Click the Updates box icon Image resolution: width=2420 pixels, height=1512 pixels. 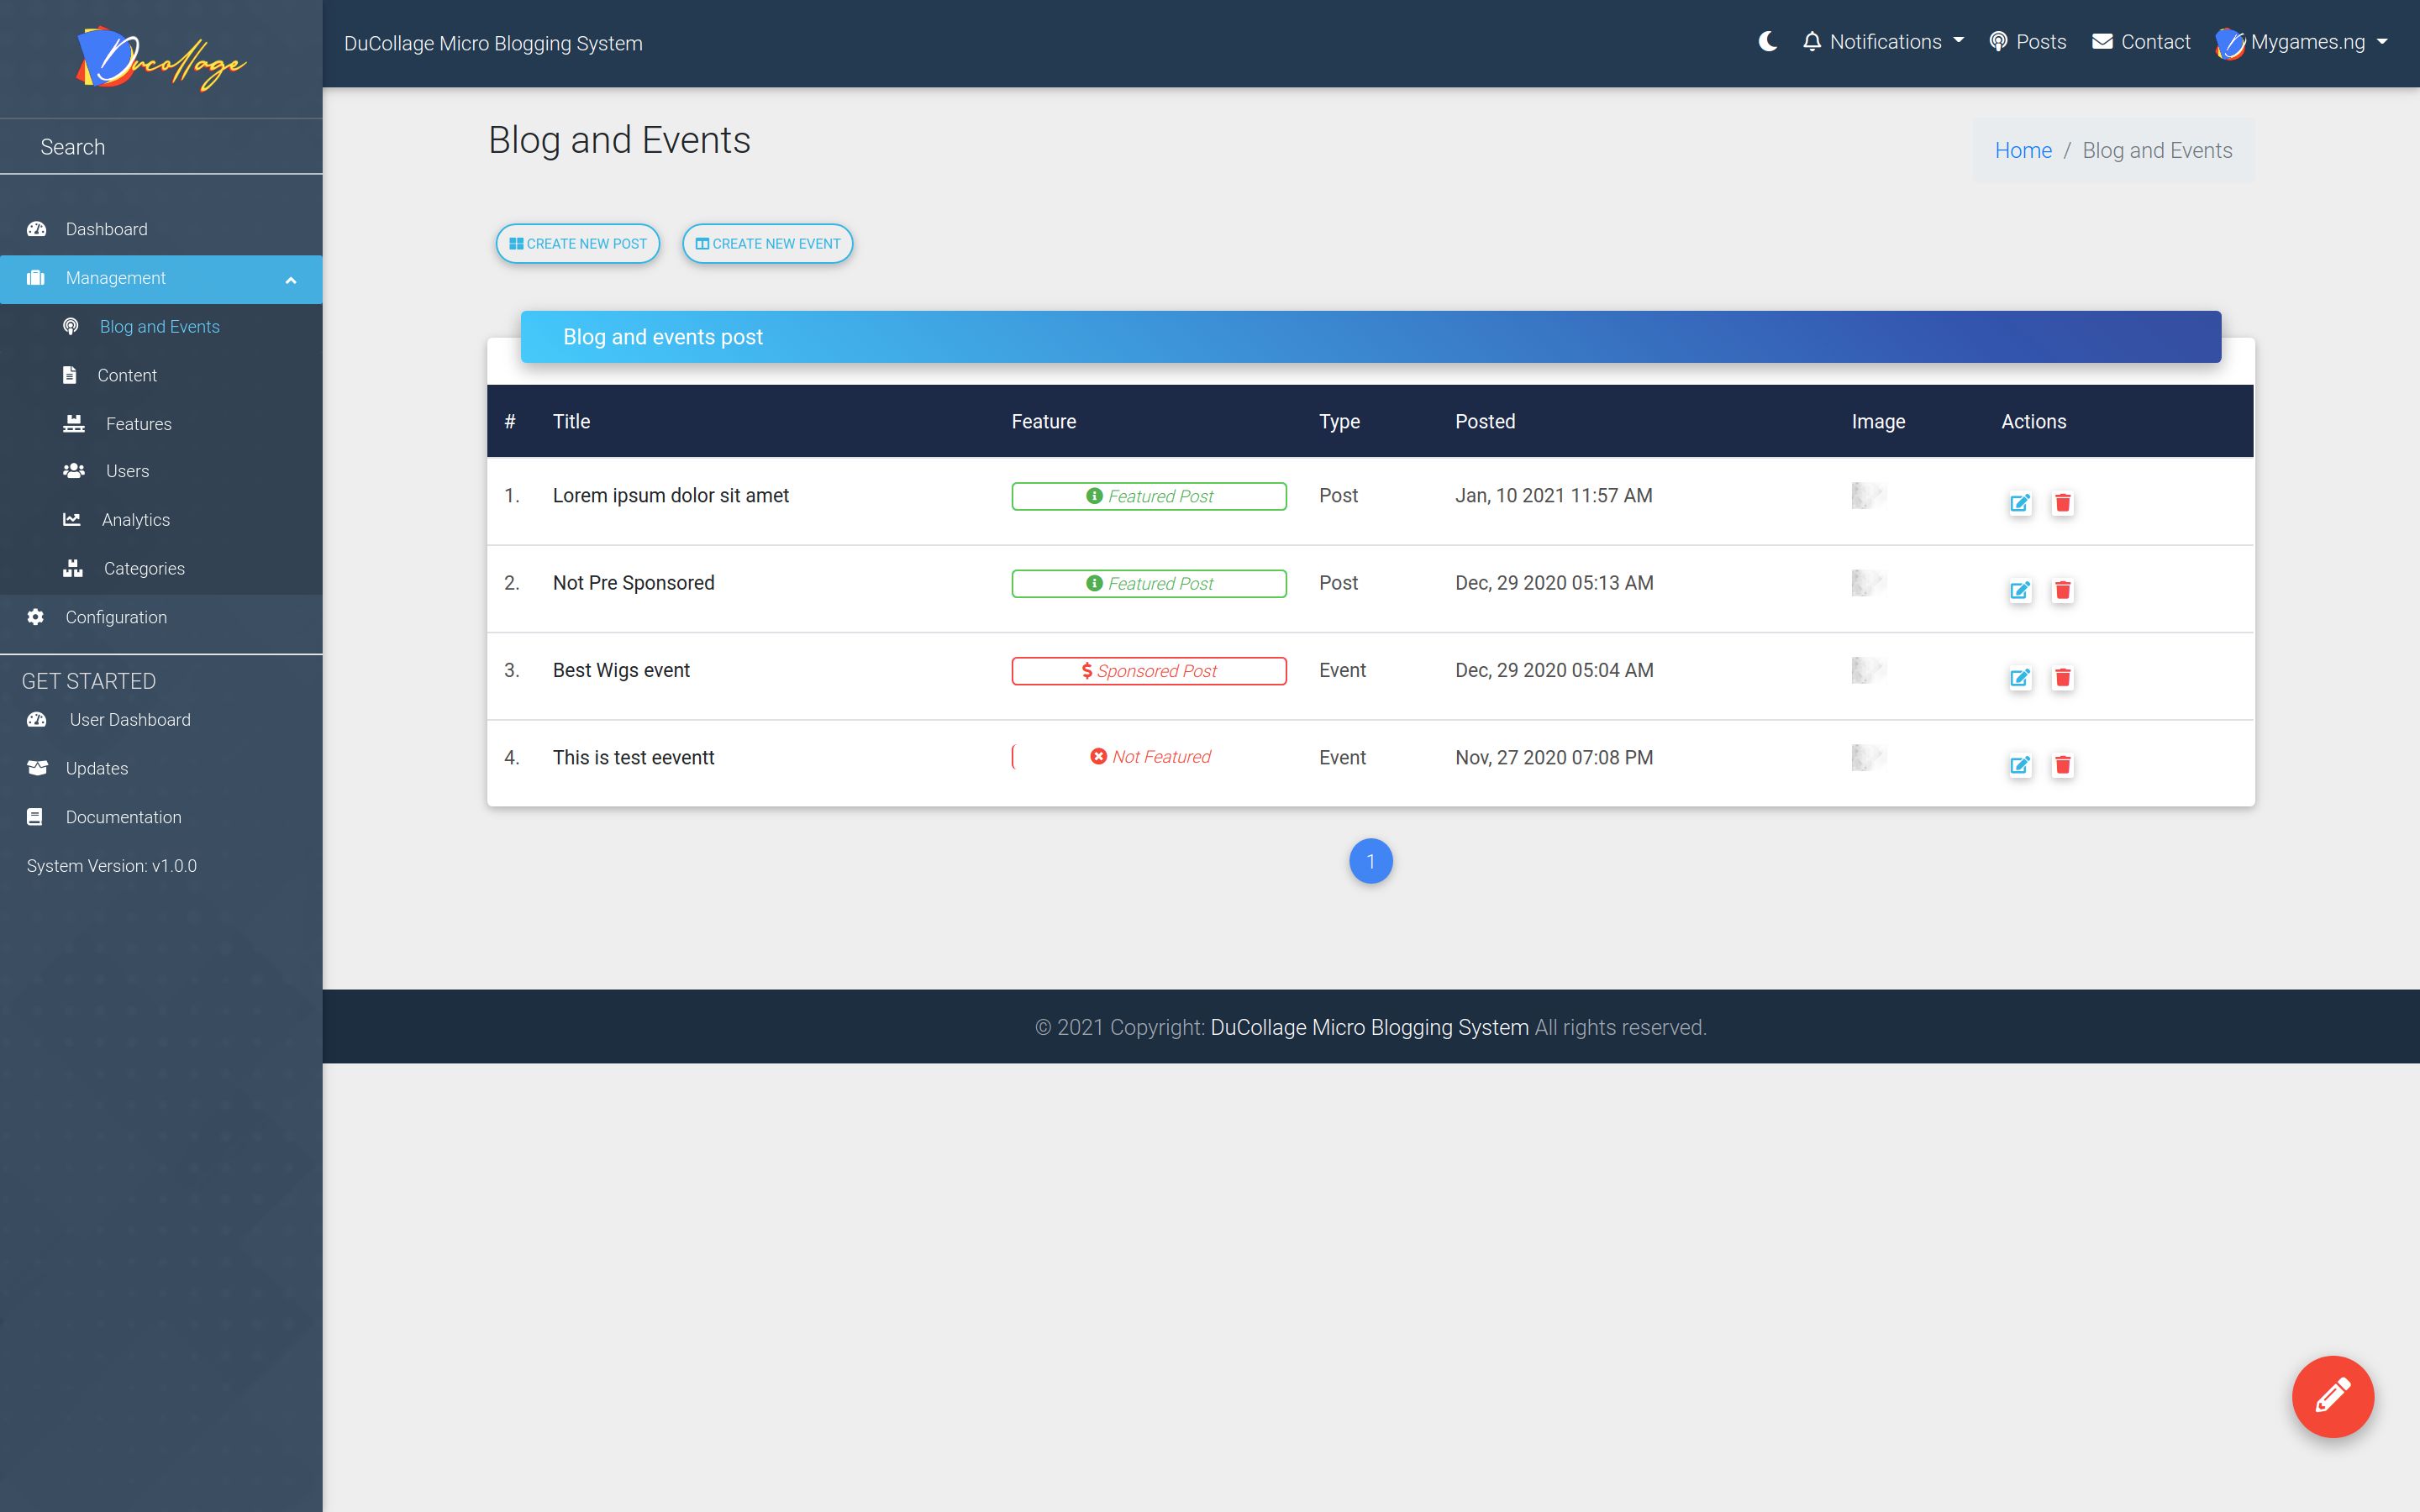click(37, 768)
